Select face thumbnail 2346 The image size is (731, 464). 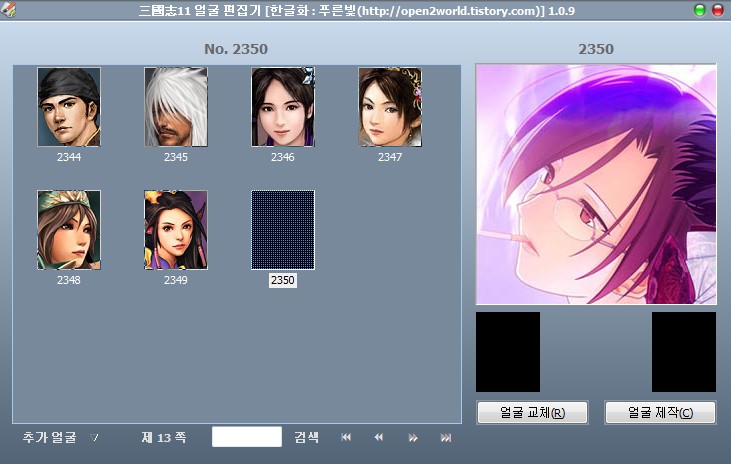[x=283, y=107]
